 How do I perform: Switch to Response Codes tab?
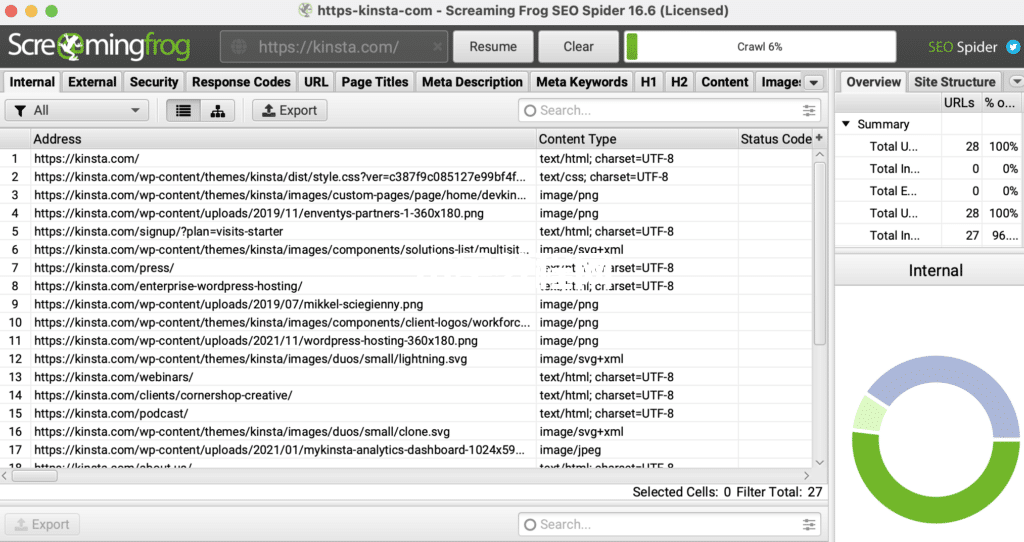click(x=241, y=82)
